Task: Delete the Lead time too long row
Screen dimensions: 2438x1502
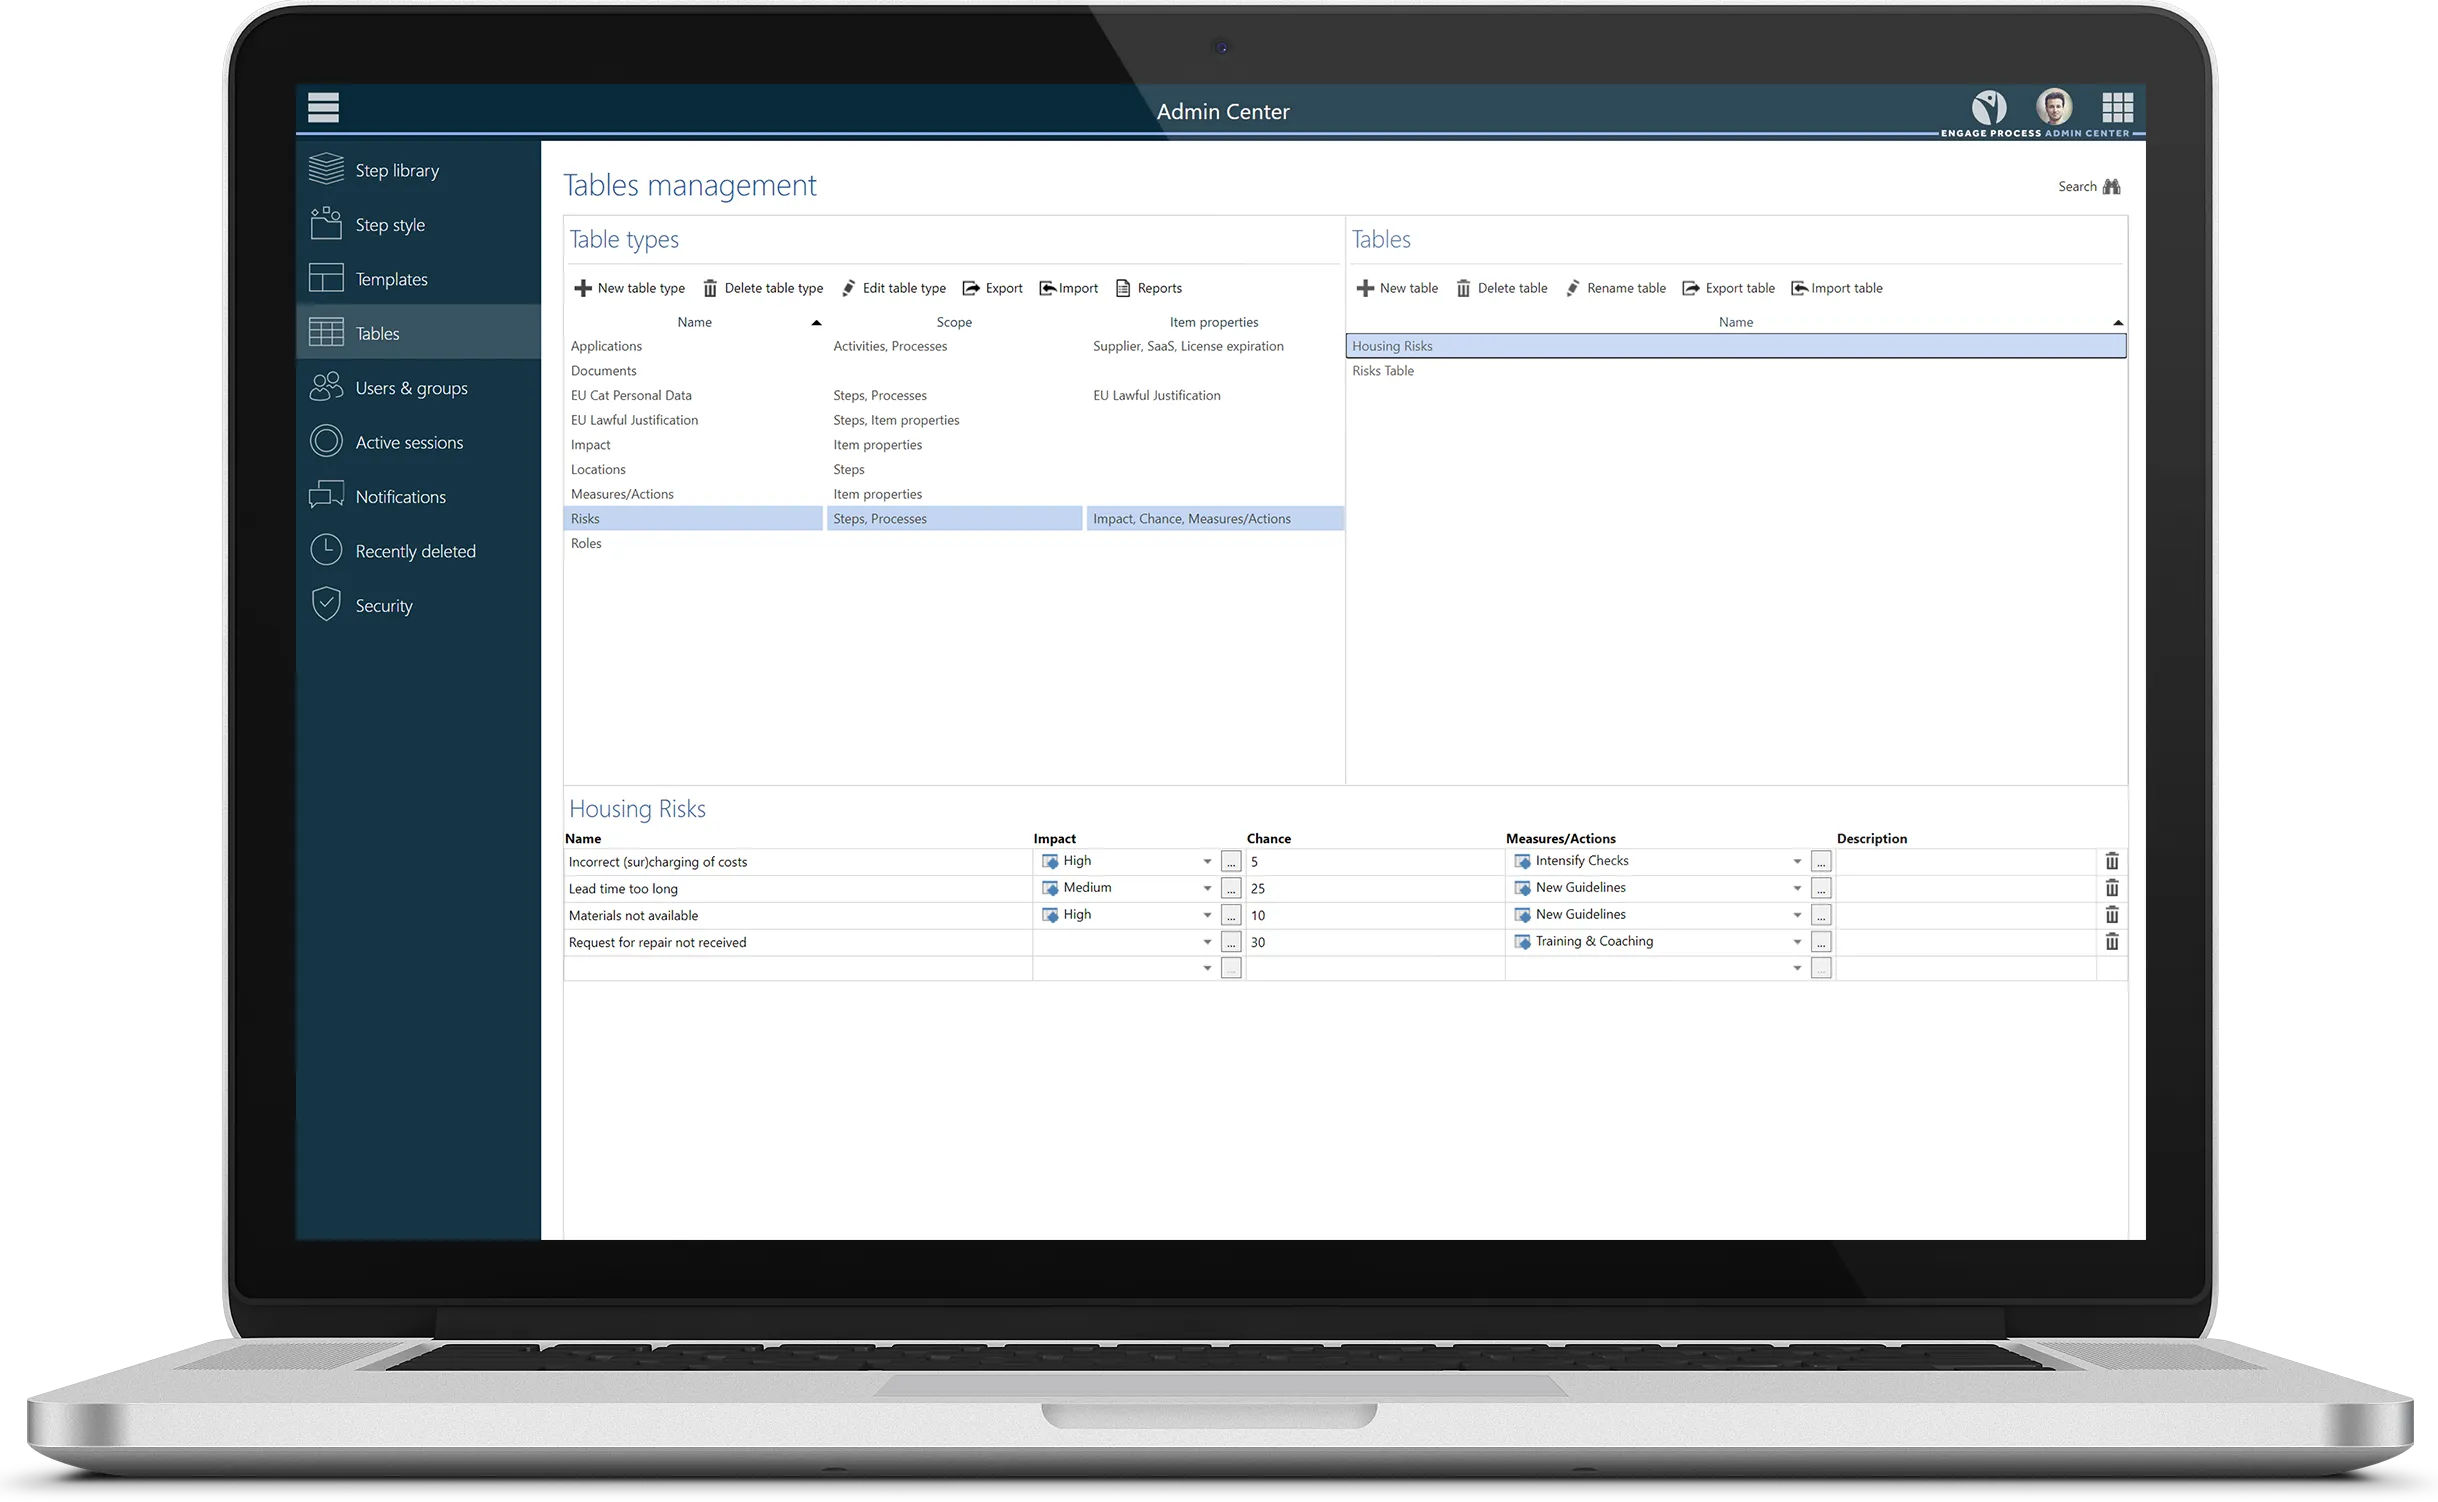Action: pos(2111,888)
